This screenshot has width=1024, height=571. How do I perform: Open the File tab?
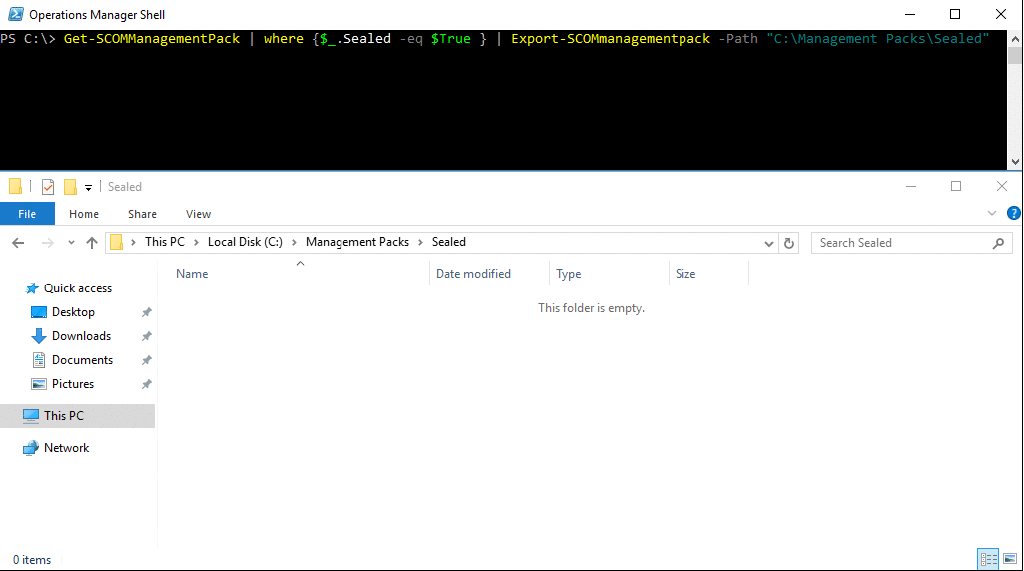pos(27,214)
